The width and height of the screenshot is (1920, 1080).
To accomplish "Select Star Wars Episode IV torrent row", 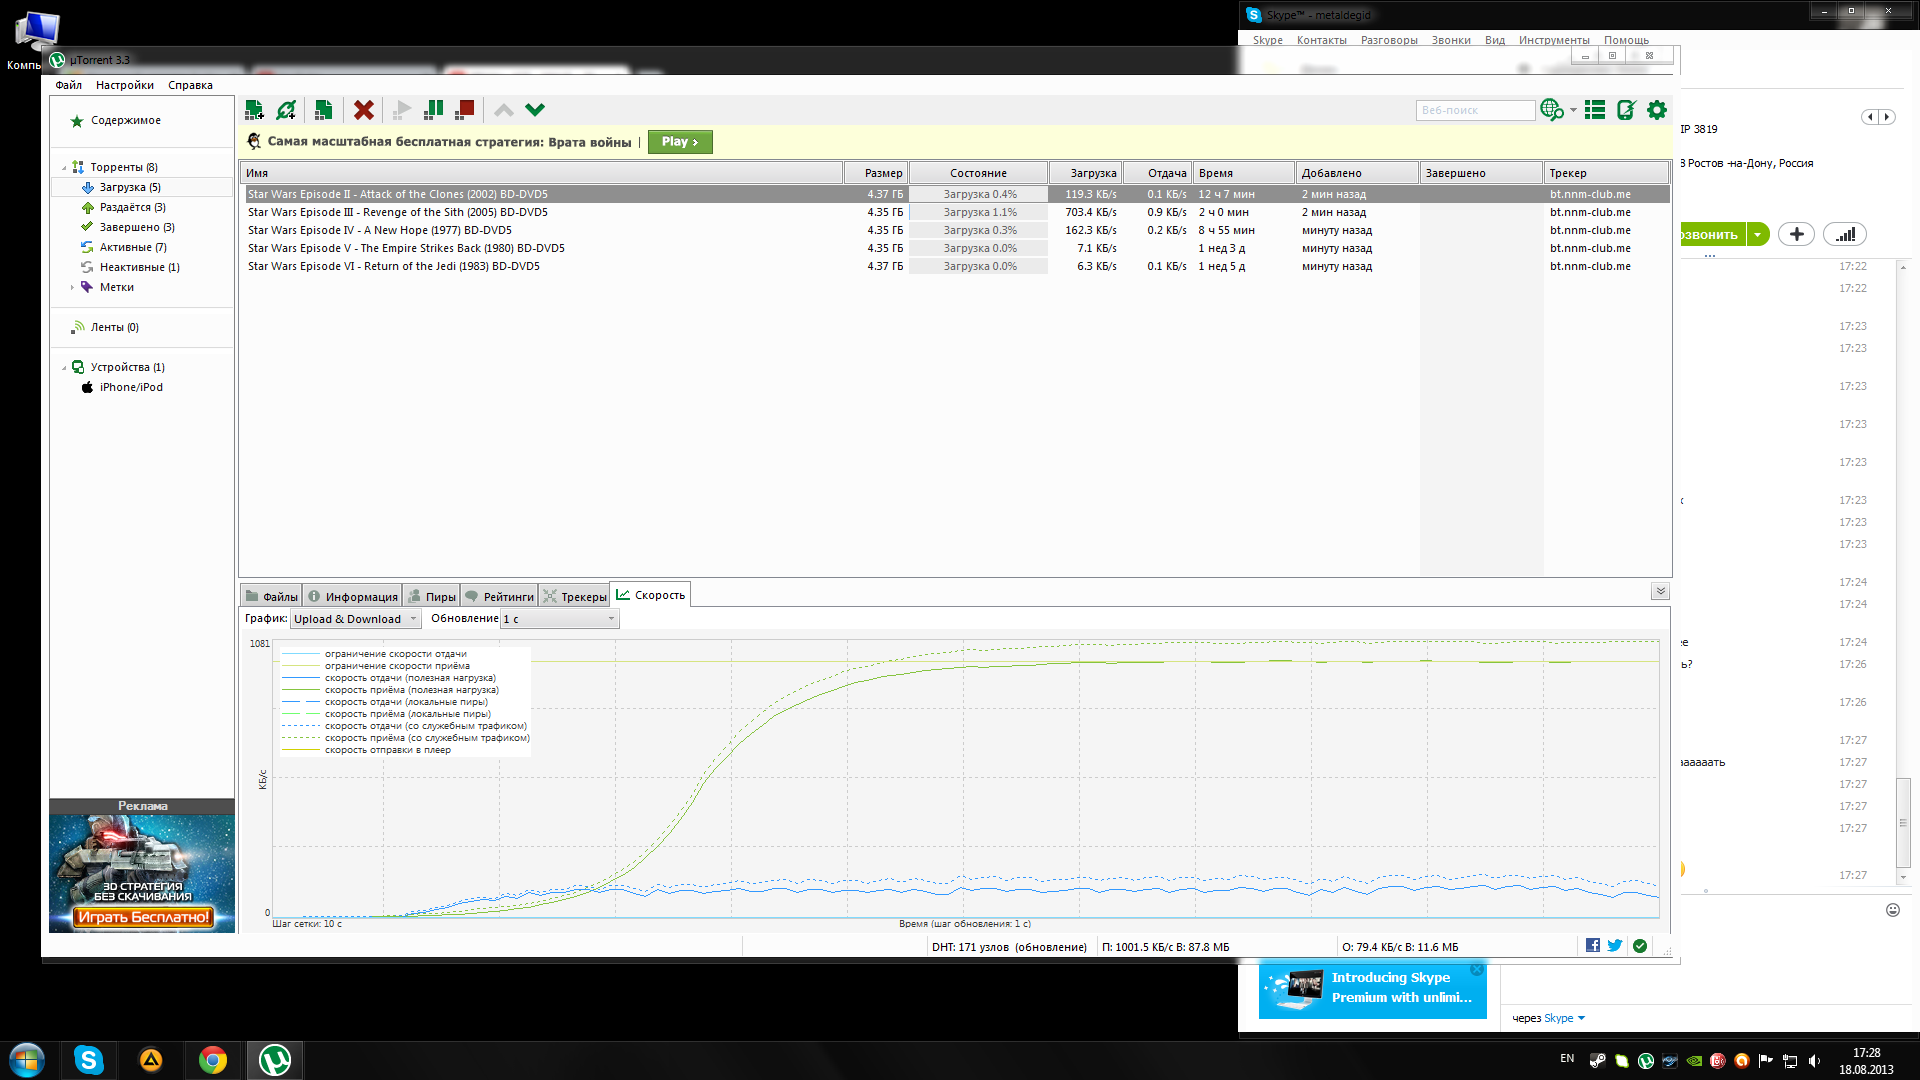I will tap(955, 230).
